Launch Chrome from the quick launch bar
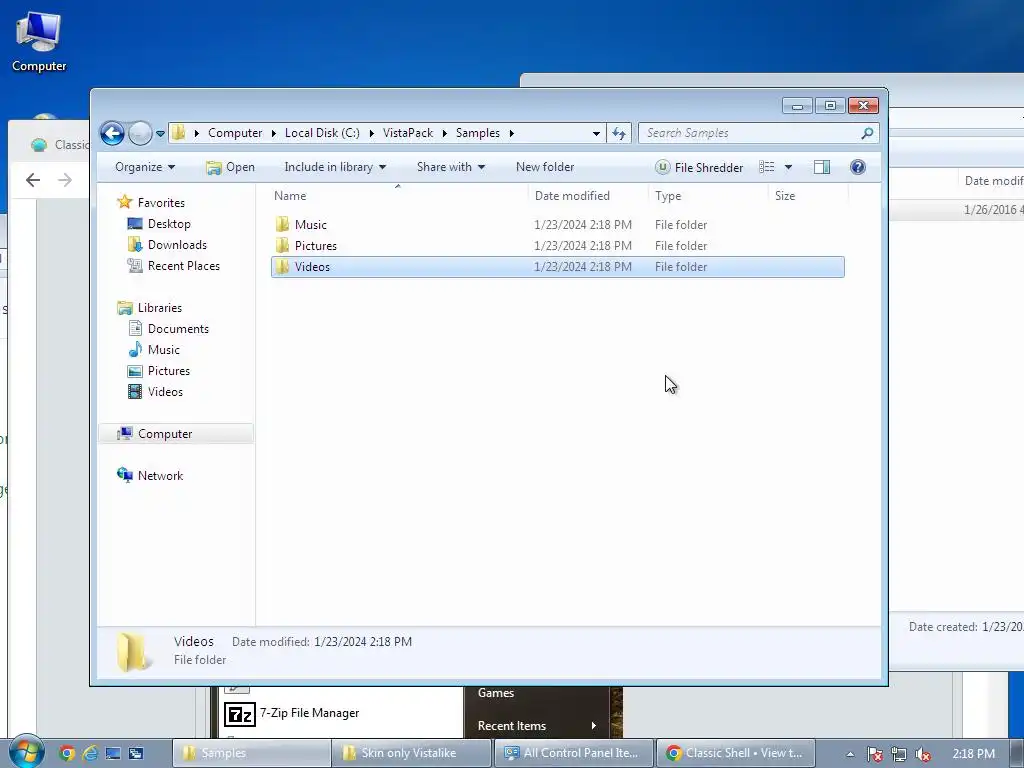 [x=67, y=753]
